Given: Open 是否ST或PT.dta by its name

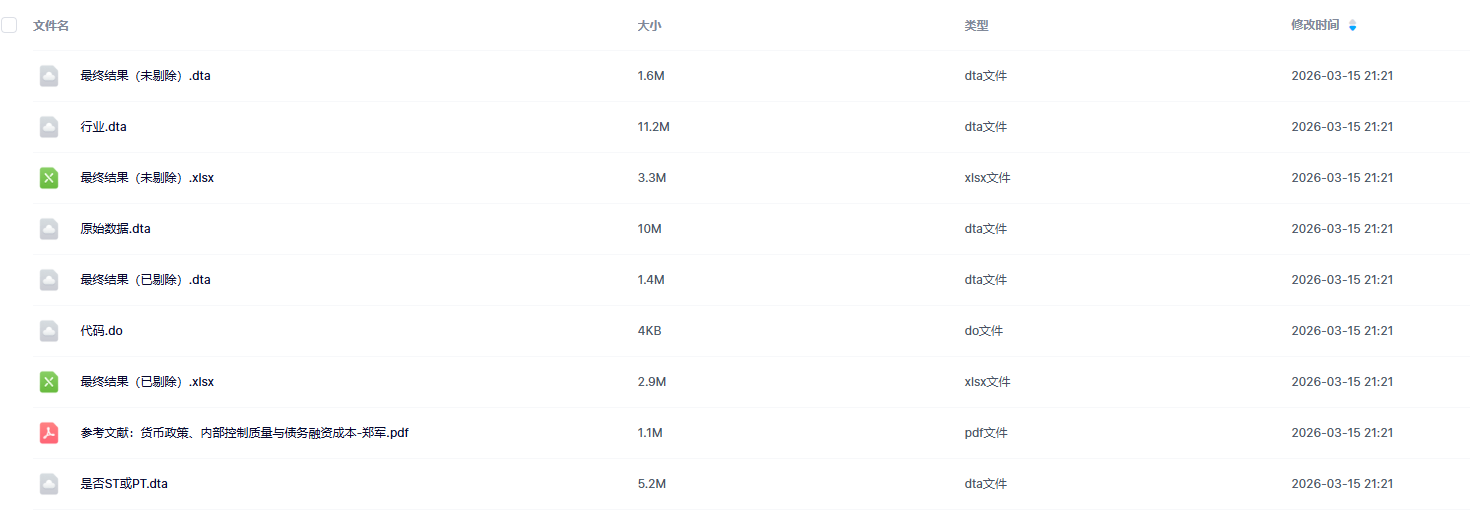Looking at the screenshot, I should tap(124, 484).
